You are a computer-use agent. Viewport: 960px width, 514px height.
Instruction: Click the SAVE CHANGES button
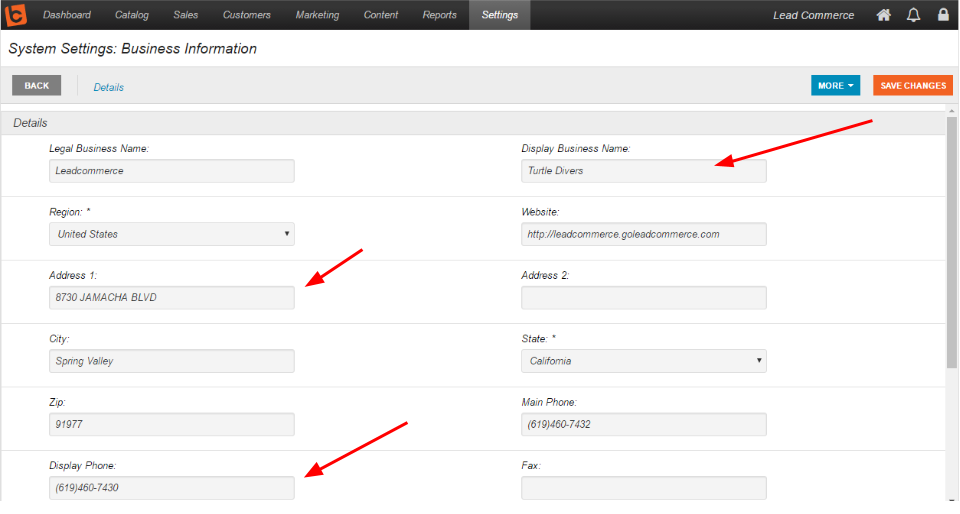[x=913, y=86]
